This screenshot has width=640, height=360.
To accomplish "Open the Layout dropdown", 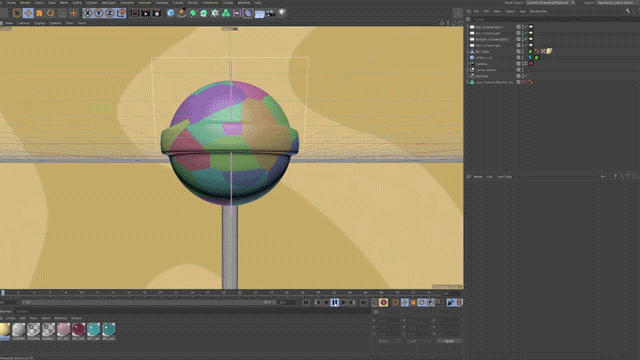I will coord(618,2).
